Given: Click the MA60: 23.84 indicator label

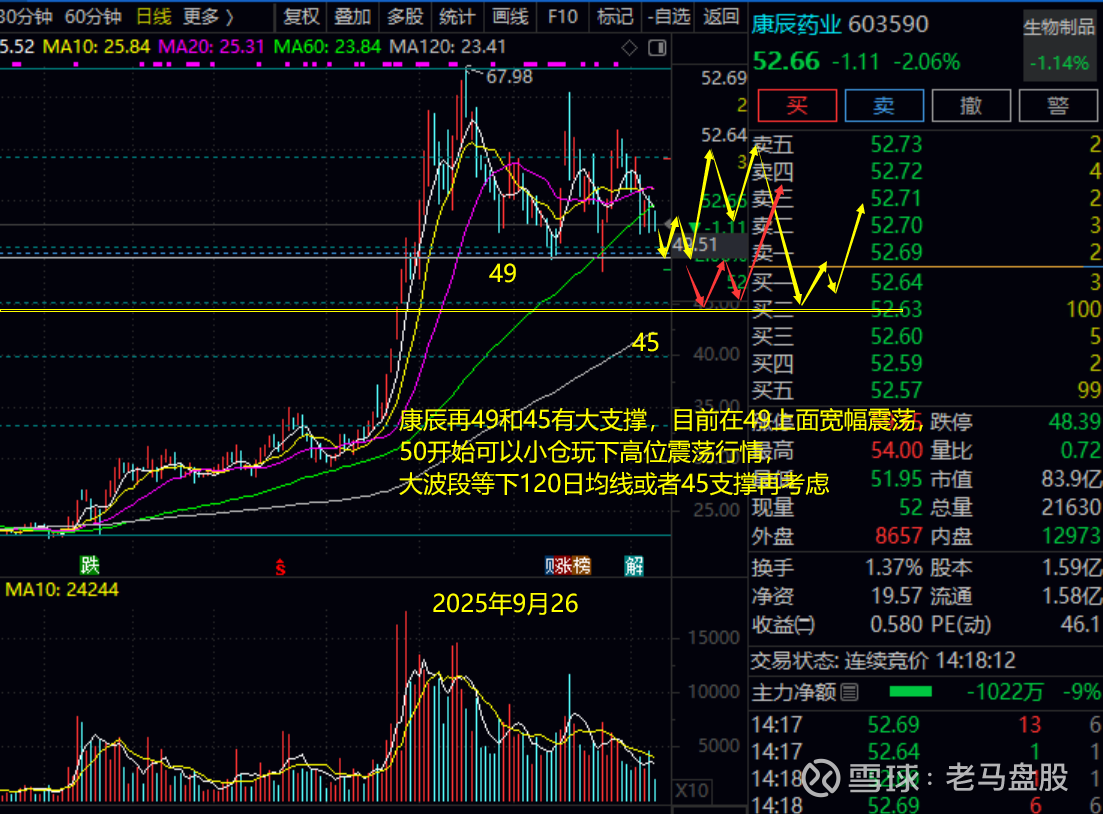Looking at the screenshot, I should [327, 47].
